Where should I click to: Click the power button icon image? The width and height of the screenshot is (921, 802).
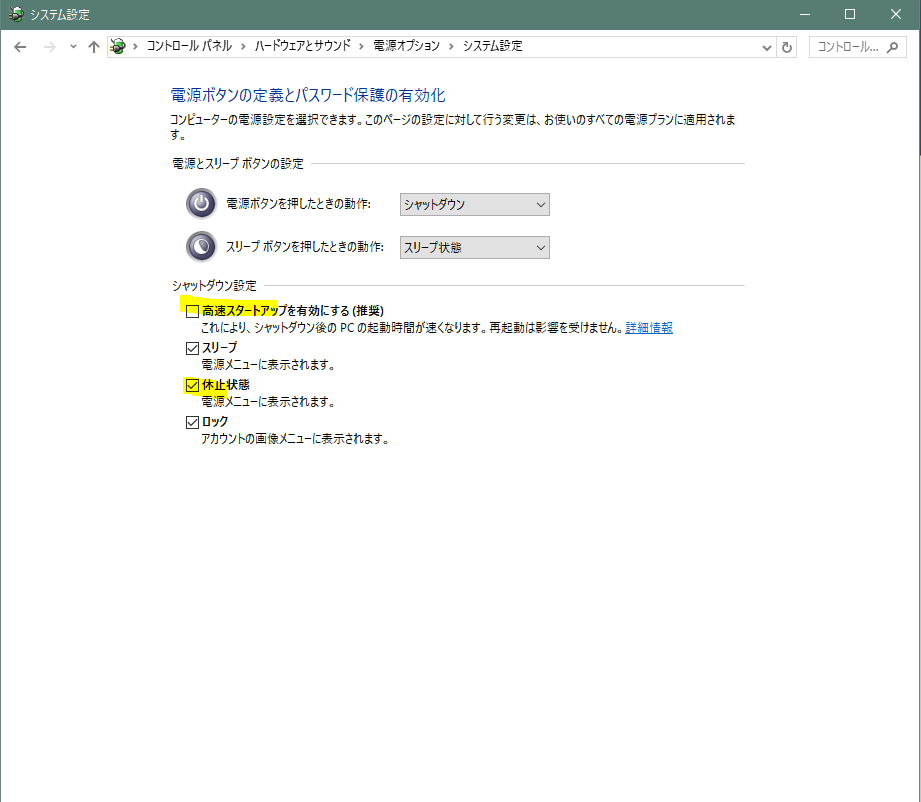201,203
